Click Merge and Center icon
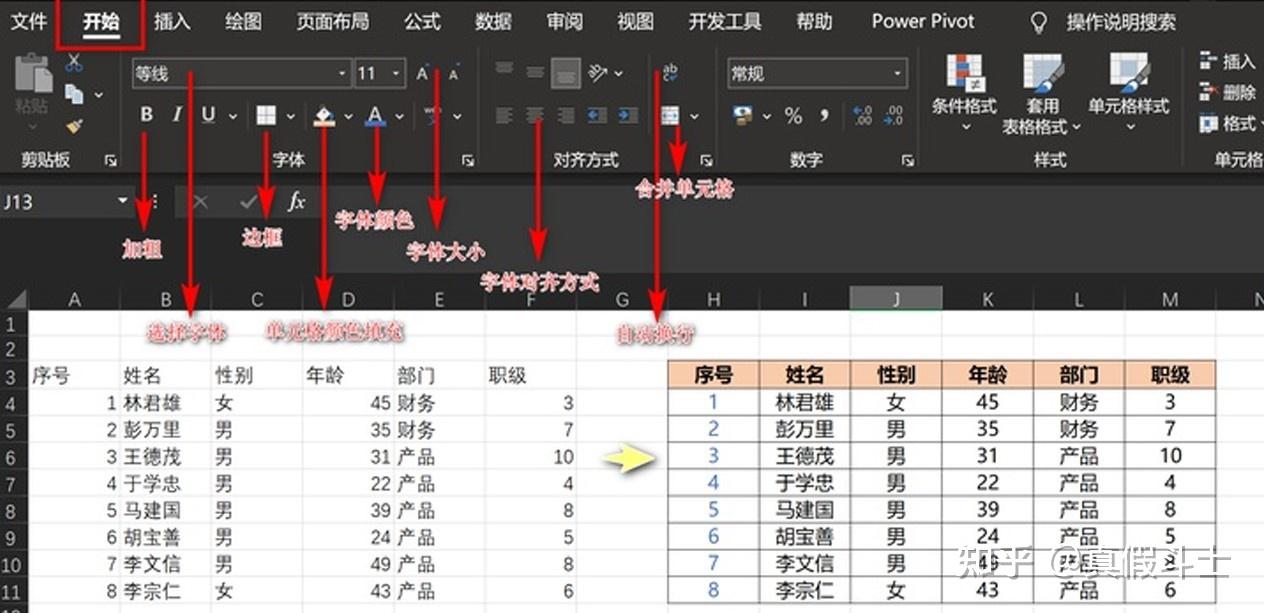This screenshot has height=613, width=1264. [670, 116]
